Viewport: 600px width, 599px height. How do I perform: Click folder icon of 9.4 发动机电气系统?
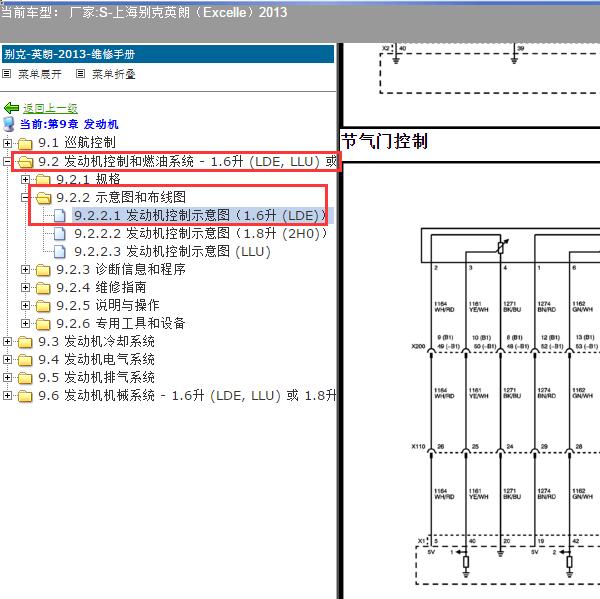coord(25,360)
